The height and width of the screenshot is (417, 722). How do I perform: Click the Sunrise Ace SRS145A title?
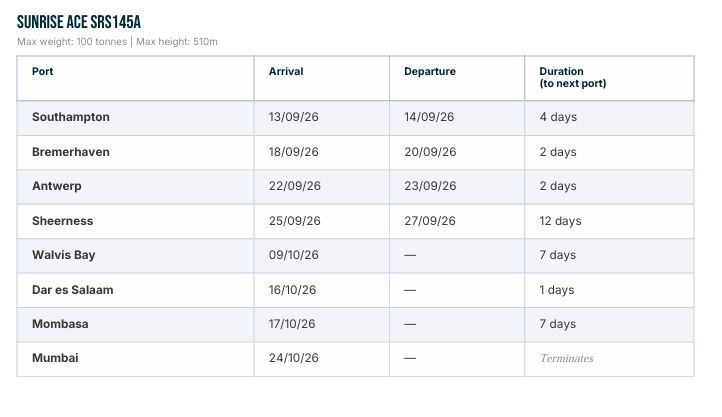79,22
